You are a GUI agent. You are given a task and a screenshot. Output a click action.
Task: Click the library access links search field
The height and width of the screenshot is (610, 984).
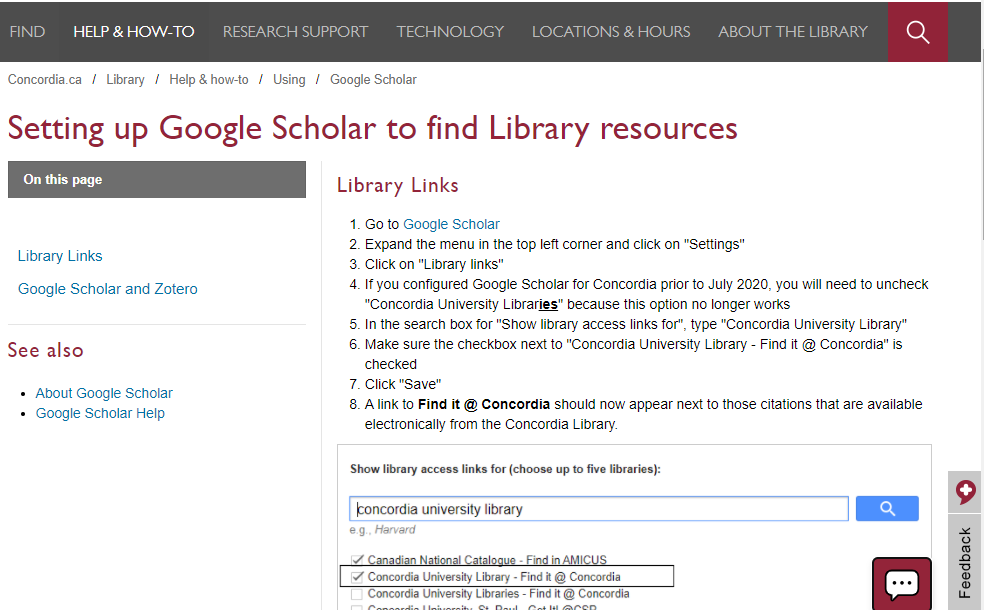pyautogui.click(x=599, y=508)
